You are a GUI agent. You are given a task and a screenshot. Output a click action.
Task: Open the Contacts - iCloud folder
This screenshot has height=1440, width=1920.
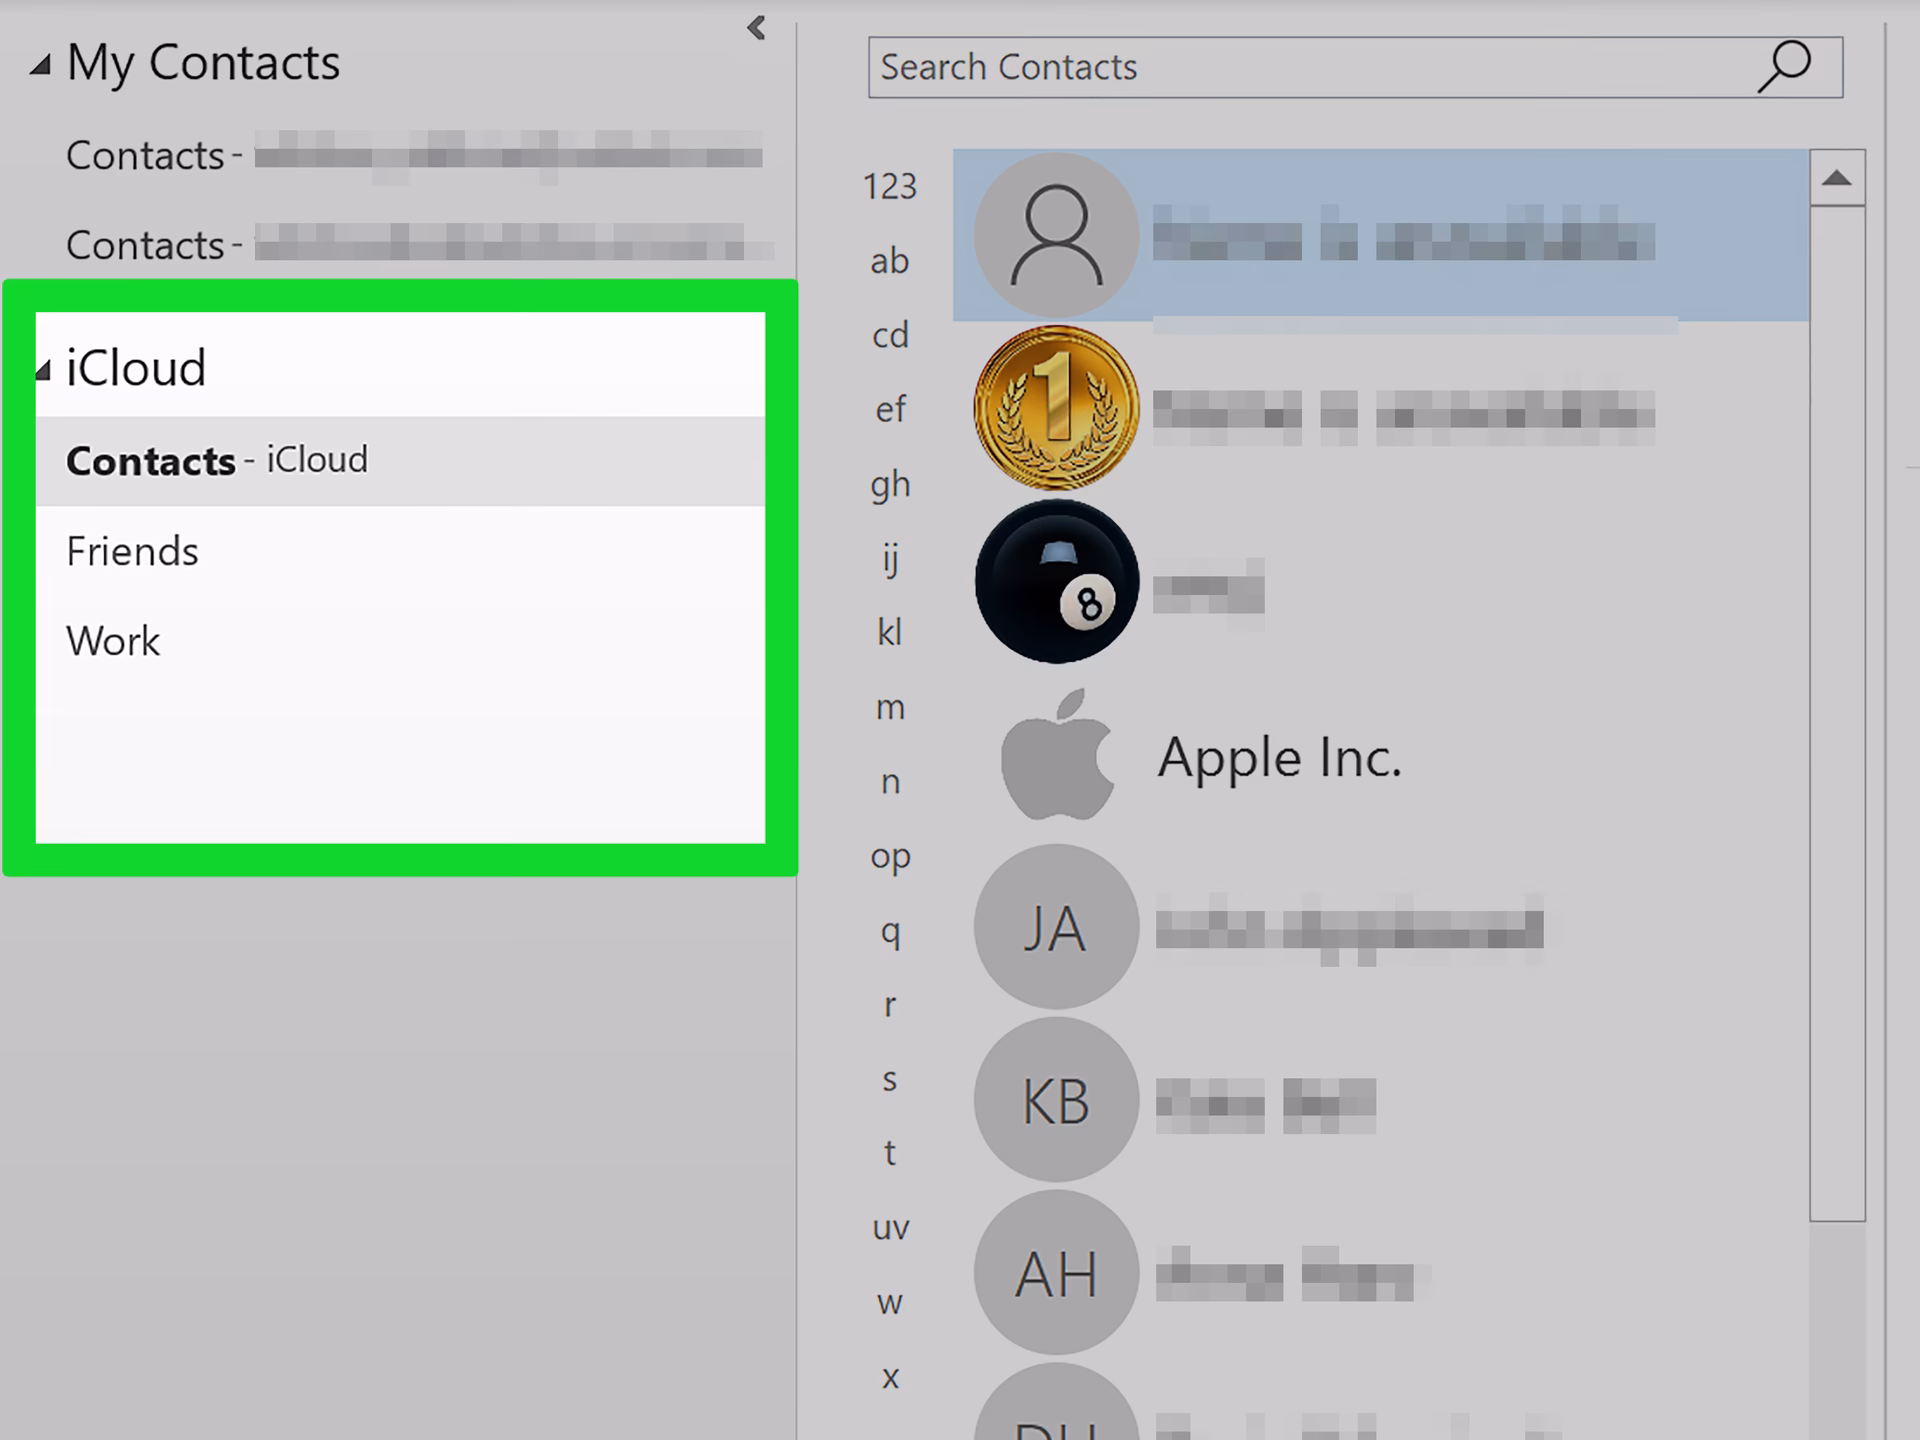click(400, 461)
